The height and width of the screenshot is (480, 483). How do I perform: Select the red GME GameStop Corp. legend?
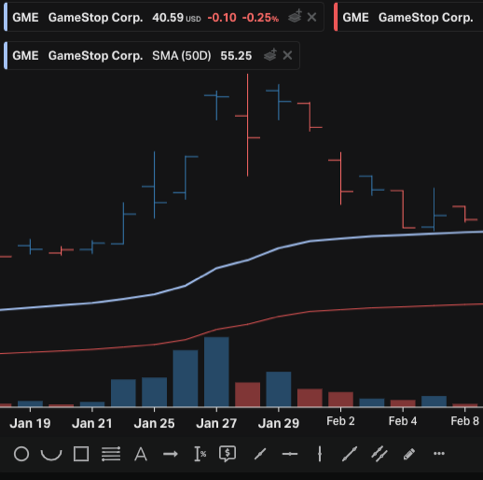tap(408, 17)
